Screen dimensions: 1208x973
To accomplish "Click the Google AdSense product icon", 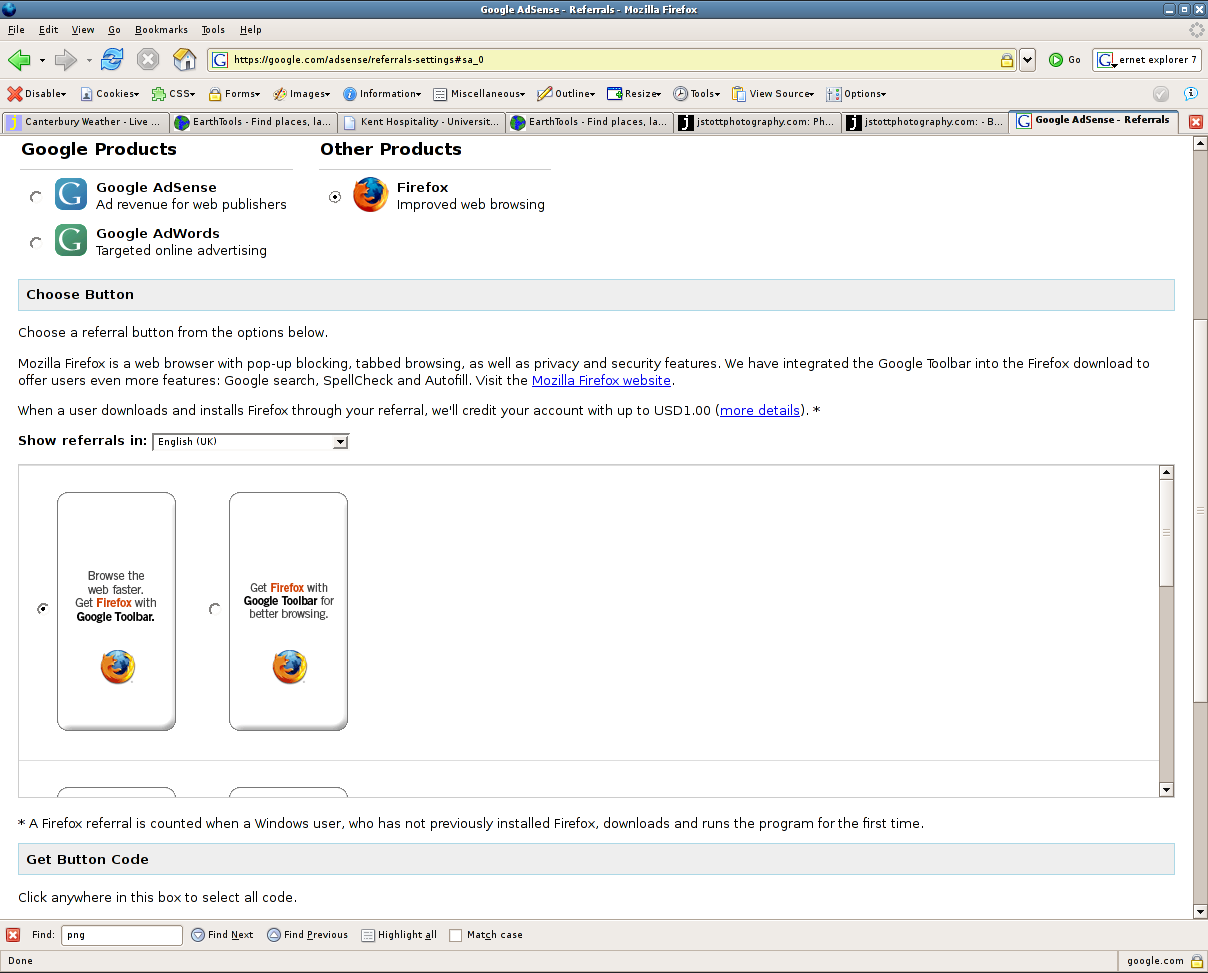I will coord(71,194).
